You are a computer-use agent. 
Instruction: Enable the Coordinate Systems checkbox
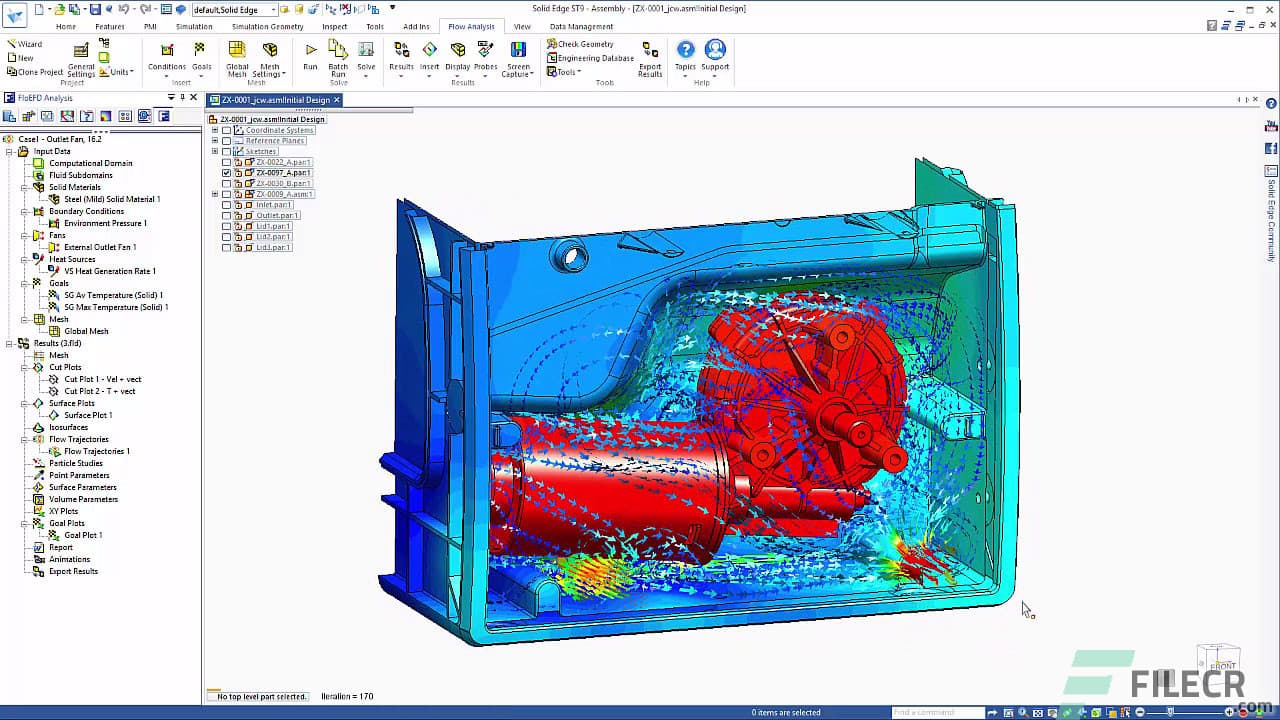[x=226, y=130]
